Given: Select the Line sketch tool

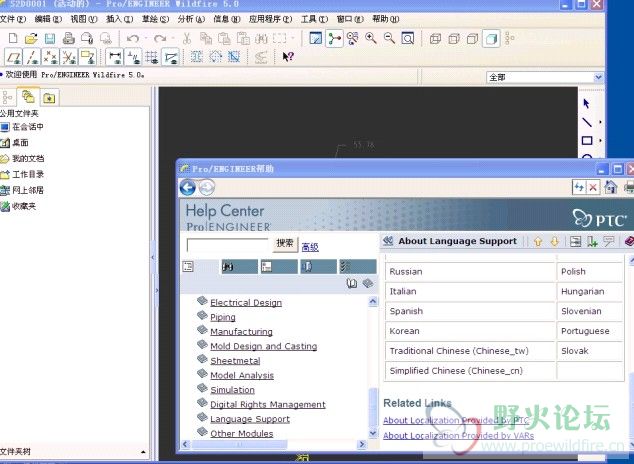Looking at the screenshot, I should (587, 122).
